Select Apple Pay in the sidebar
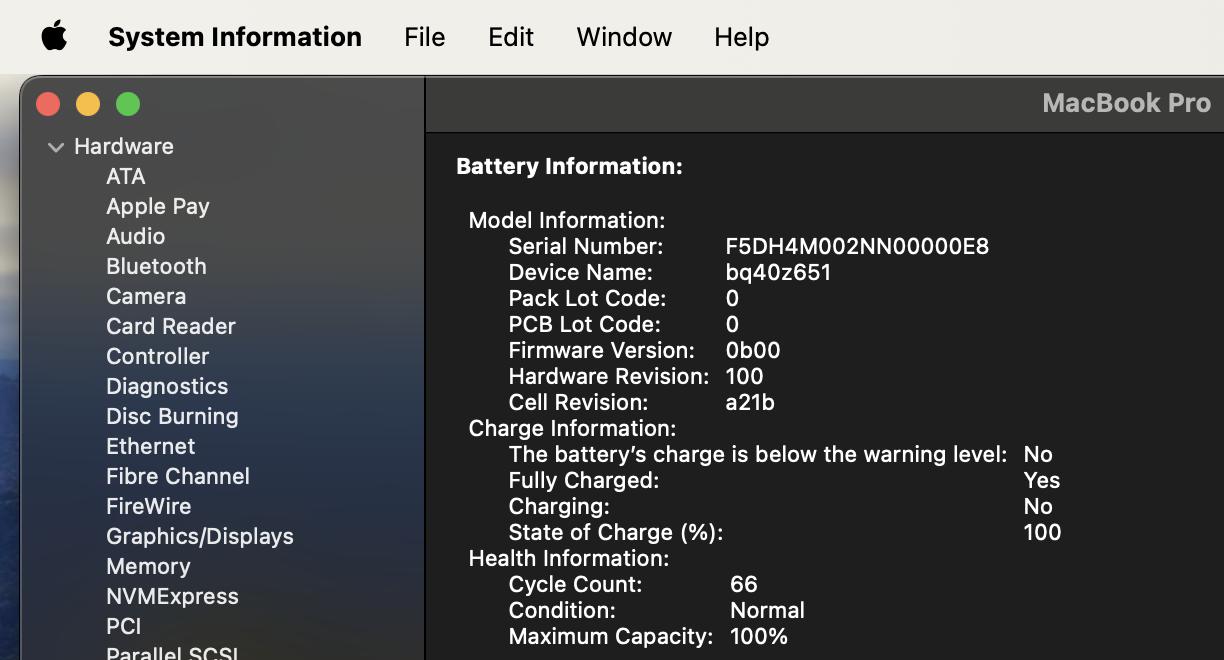 point(158,206)
